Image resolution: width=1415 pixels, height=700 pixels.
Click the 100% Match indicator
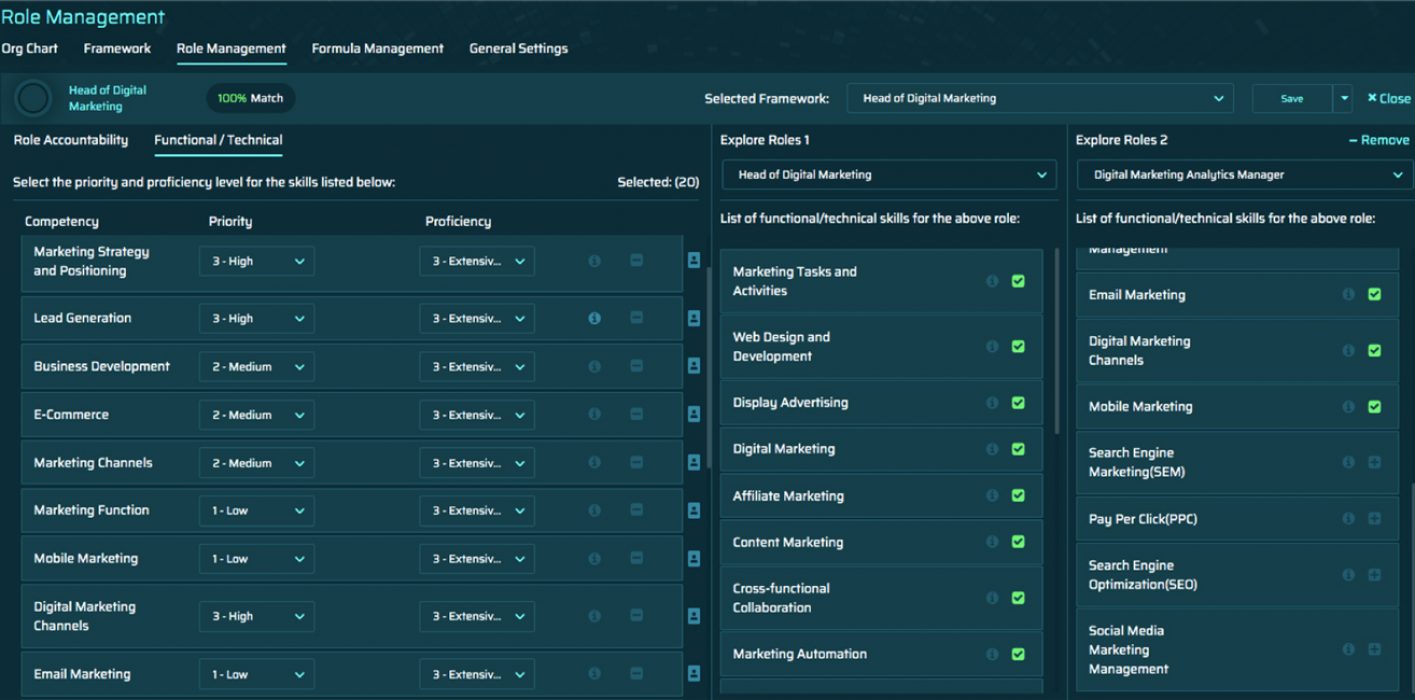tap(248, 98)
